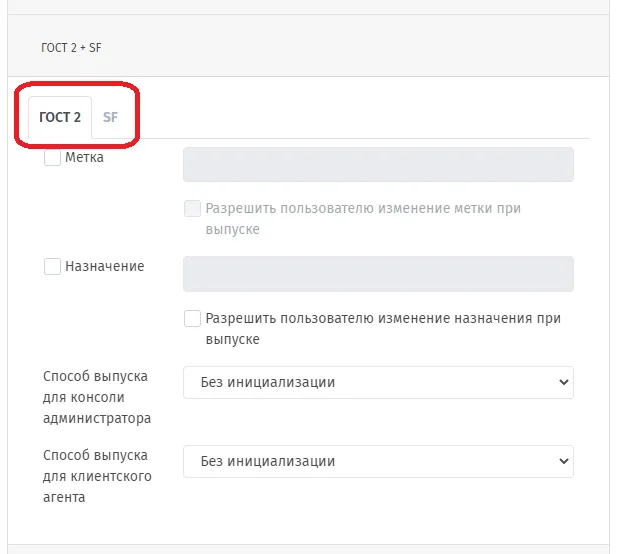Enable the Метка checkbox
The width and height of the screenshot is (626, 554).
(x=52, y=158)
